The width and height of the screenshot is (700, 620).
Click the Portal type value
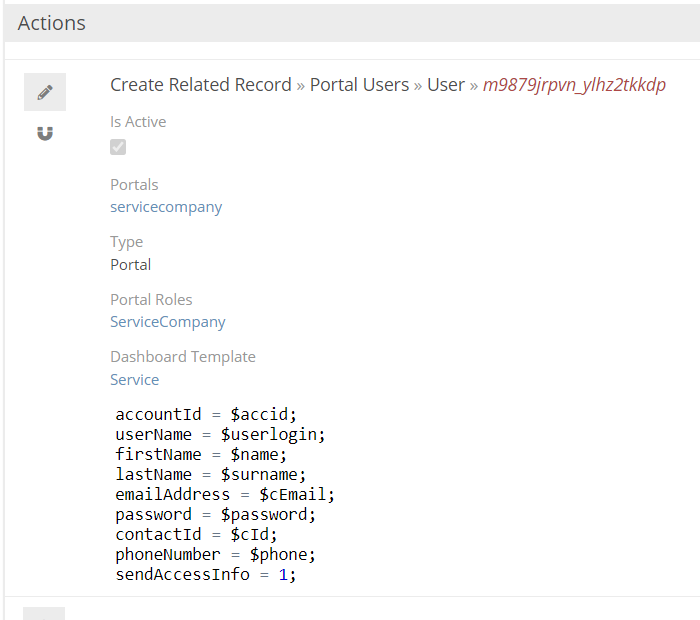(x=131, y=265)
